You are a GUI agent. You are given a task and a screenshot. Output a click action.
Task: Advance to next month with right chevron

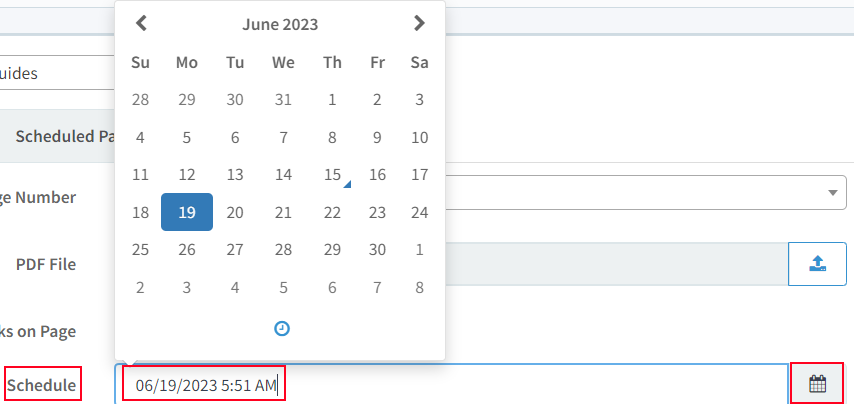point(419,23)
